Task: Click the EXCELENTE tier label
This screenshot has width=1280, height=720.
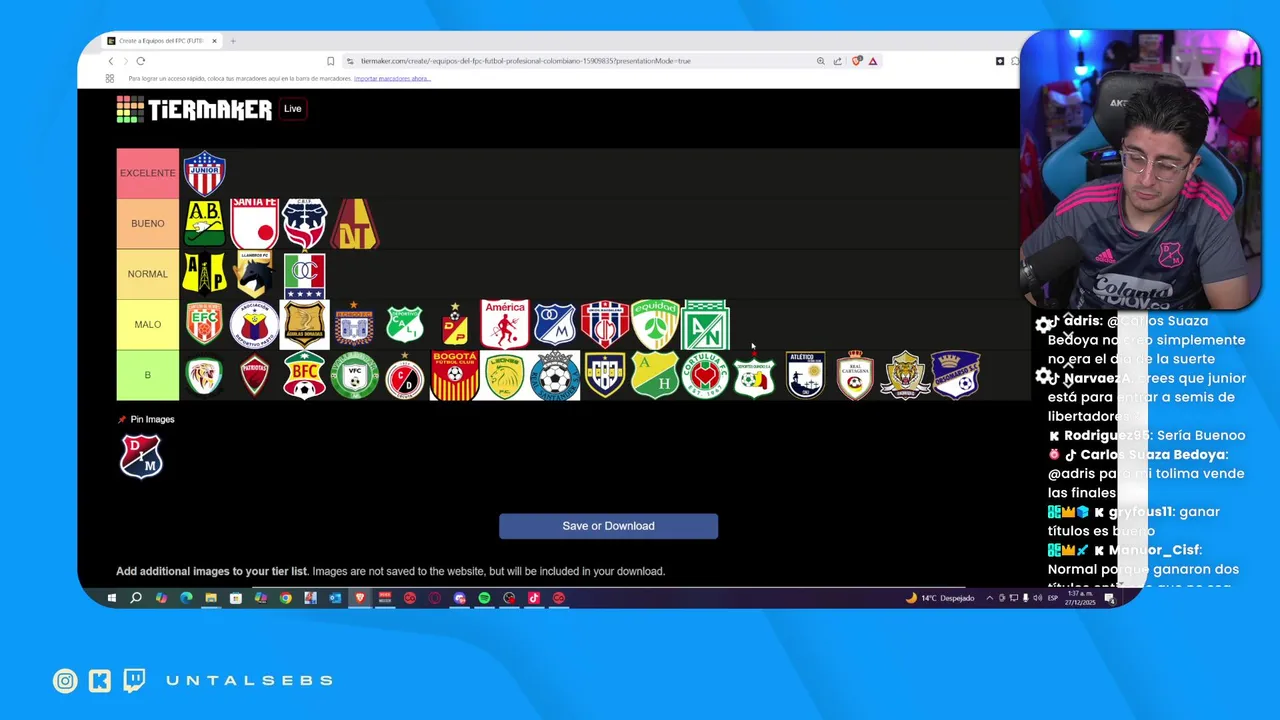Action: point(148,173)
